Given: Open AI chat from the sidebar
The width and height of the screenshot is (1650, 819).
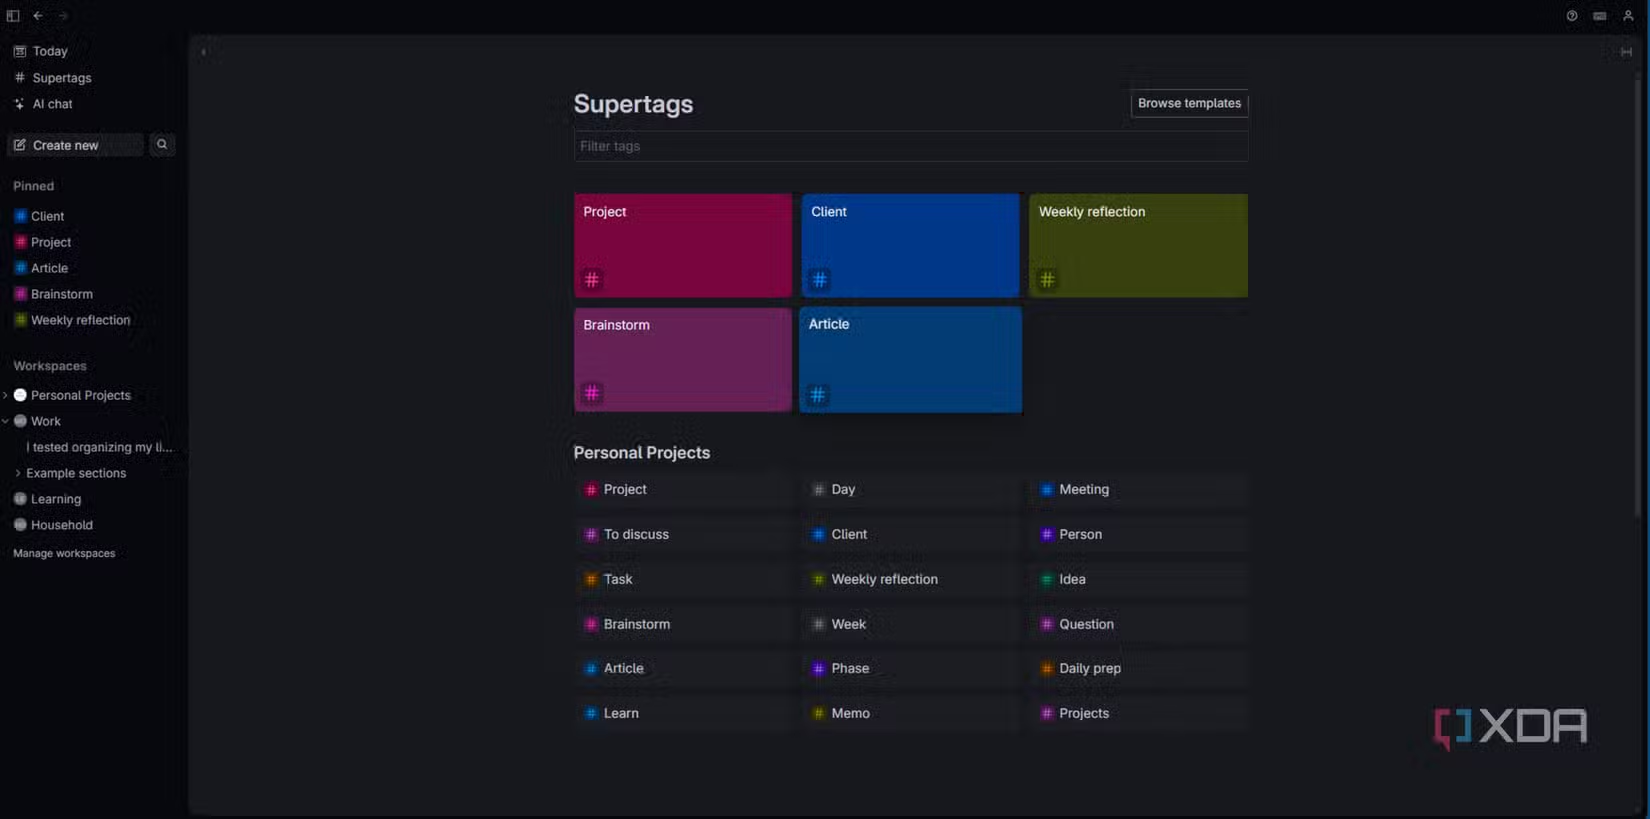Looking at the screenshot, I should click(x=52, y=104).
